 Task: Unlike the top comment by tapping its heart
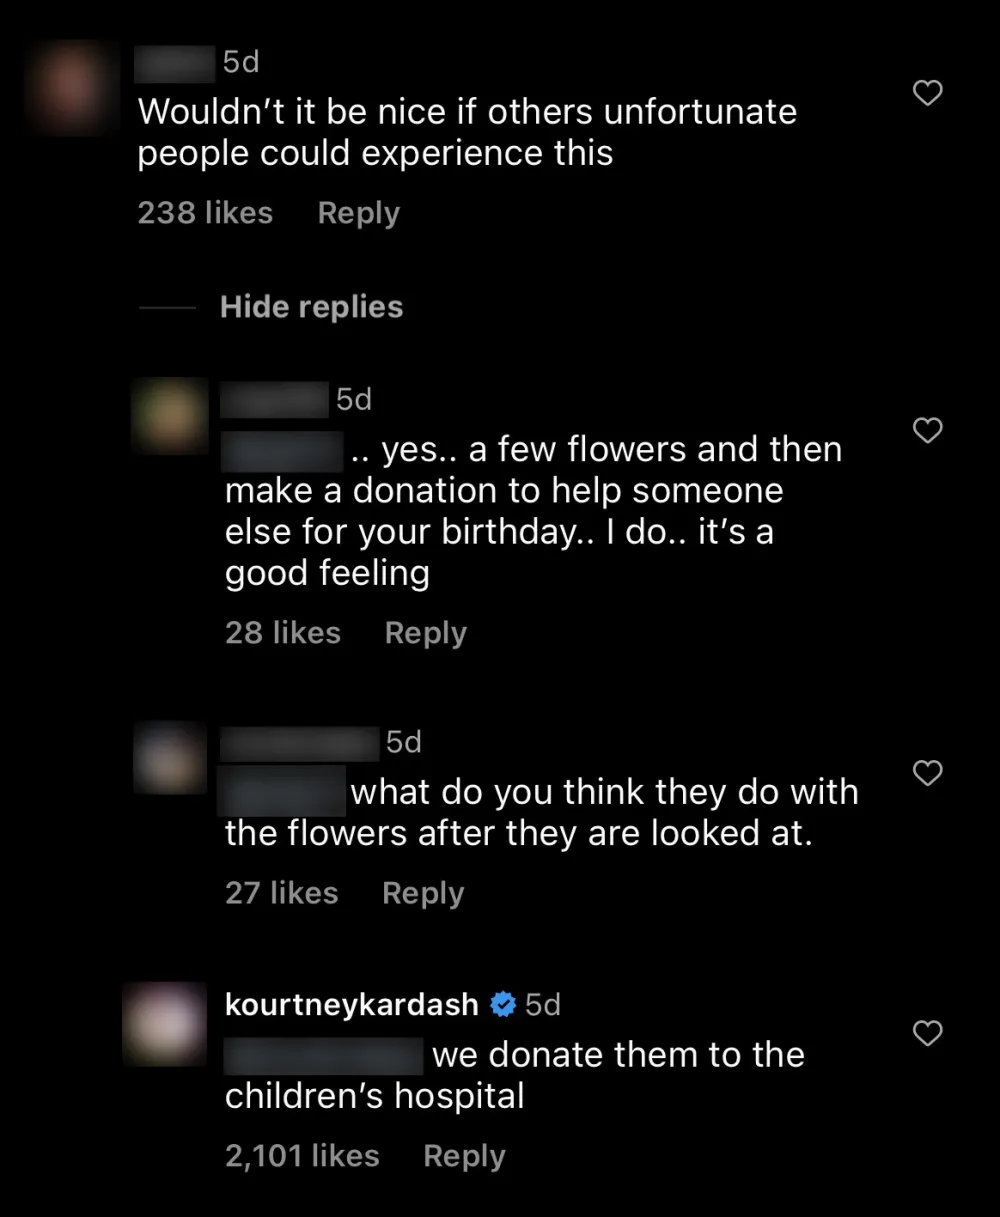(x=927, y=92)
